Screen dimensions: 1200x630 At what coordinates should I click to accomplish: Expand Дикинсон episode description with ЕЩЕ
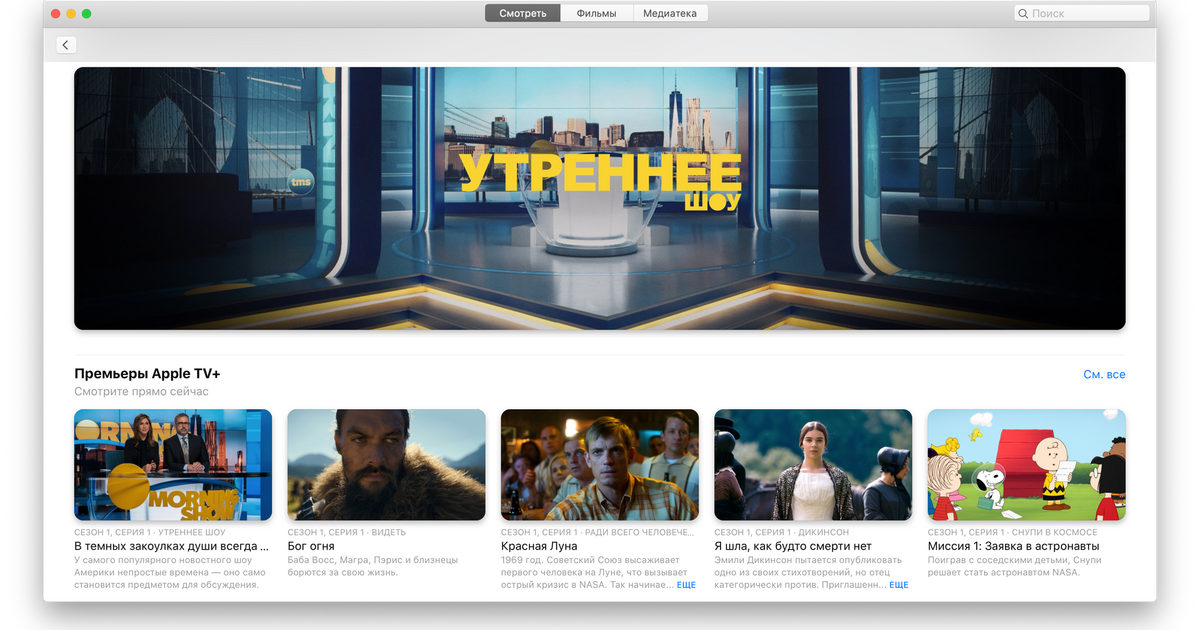coord(899,585)
